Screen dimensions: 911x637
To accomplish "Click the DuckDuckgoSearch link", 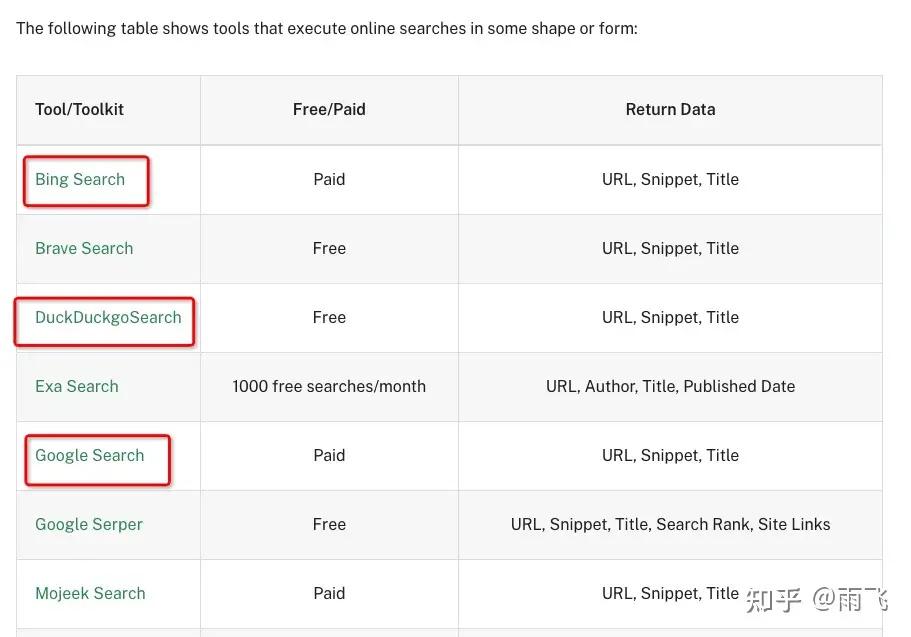I will pyautogui.click(x=108, y=318).
